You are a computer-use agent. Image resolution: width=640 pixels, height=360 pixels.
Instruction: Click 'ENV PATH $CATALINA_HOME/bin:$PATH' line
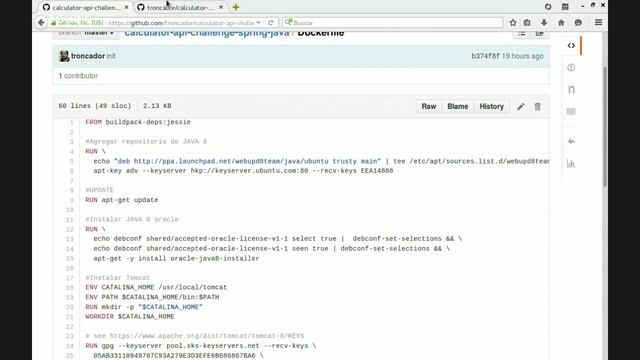(152, 297)
